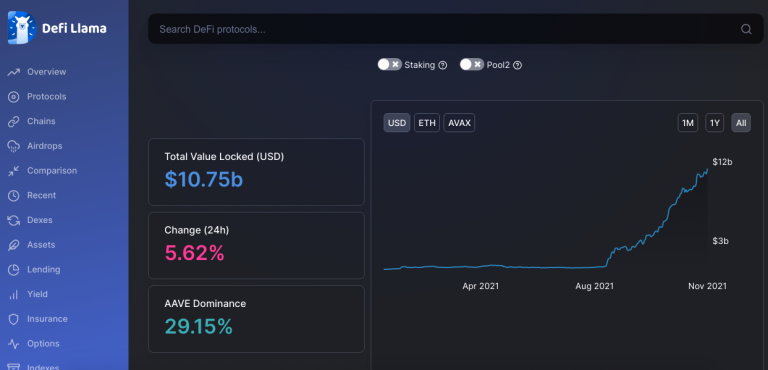Open the Lending category link
The width and height of the screenshot is (768, 370).
44,270
